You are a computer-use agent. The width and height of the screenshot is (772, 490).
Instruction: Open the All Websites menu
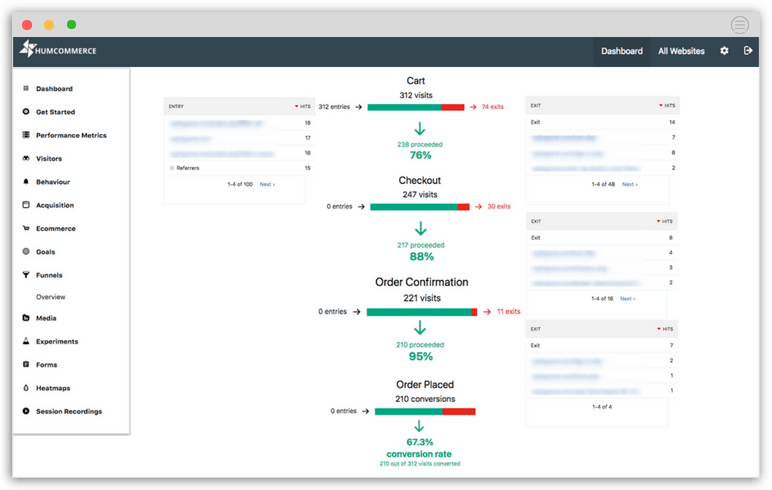(x=681, y=51)
